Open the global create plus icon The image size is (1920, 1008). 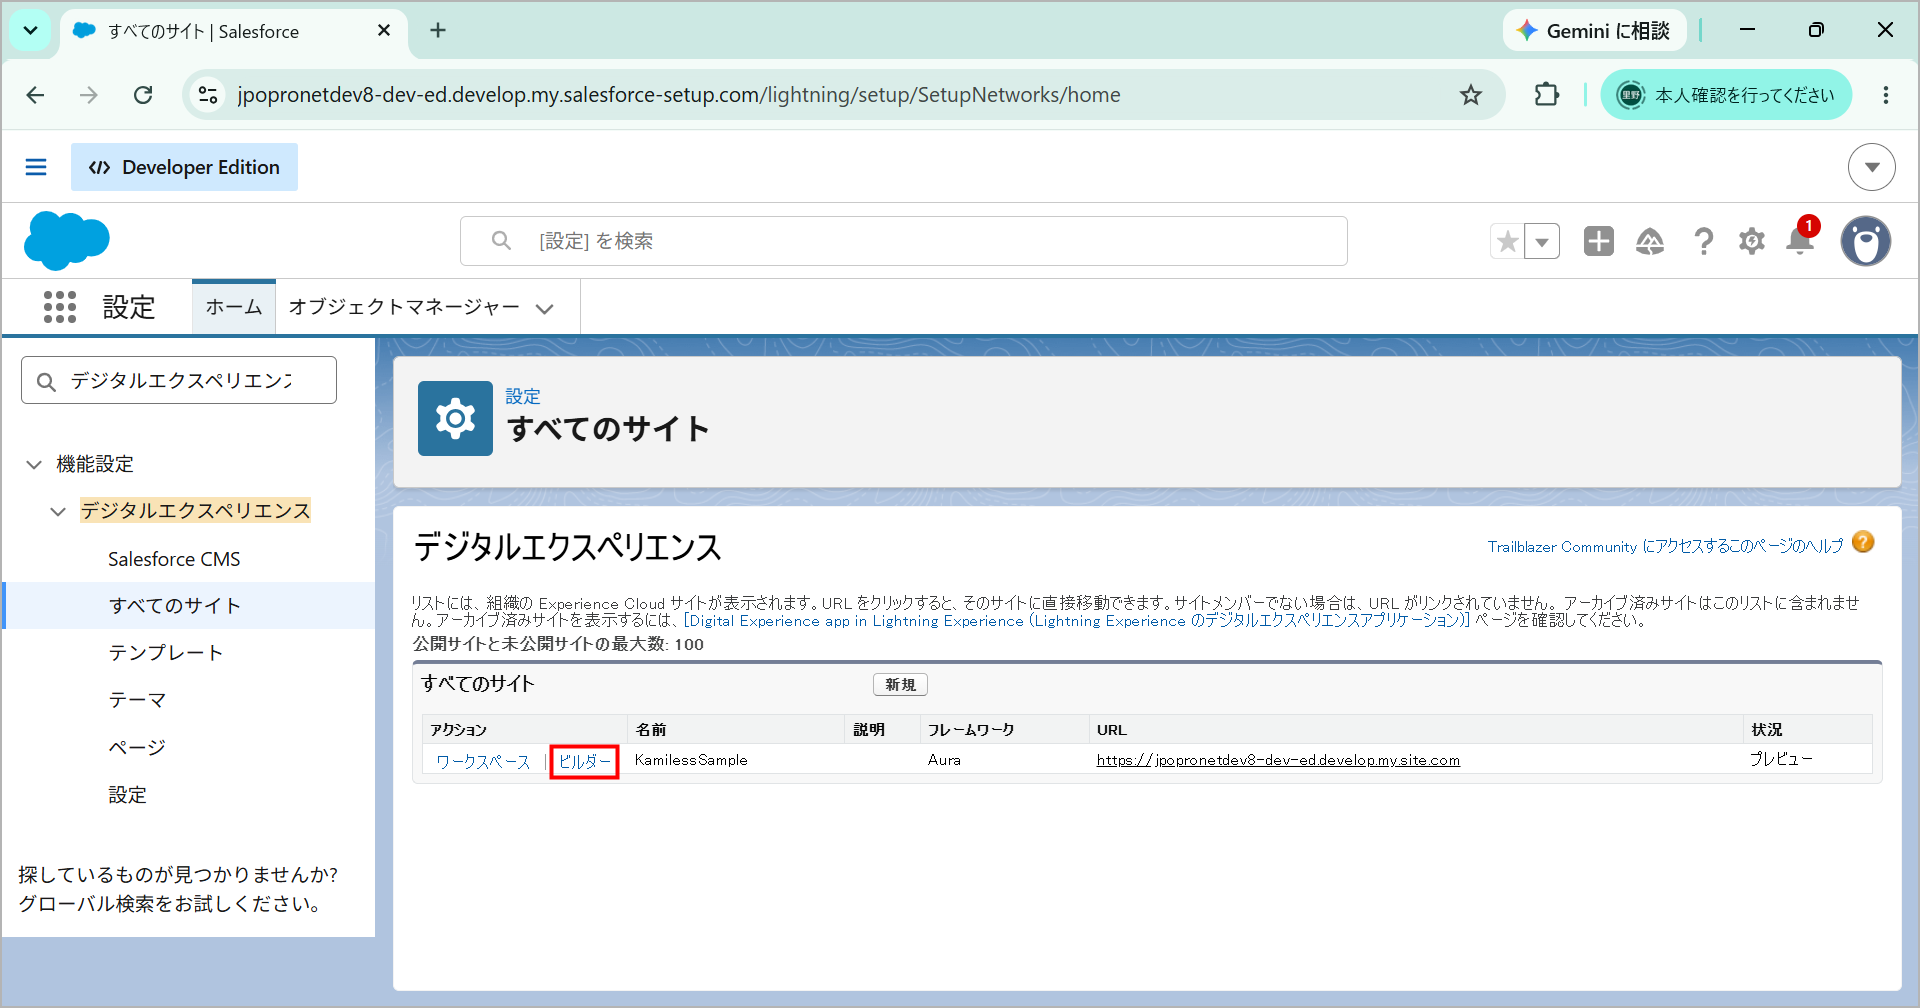[1599, 241]
